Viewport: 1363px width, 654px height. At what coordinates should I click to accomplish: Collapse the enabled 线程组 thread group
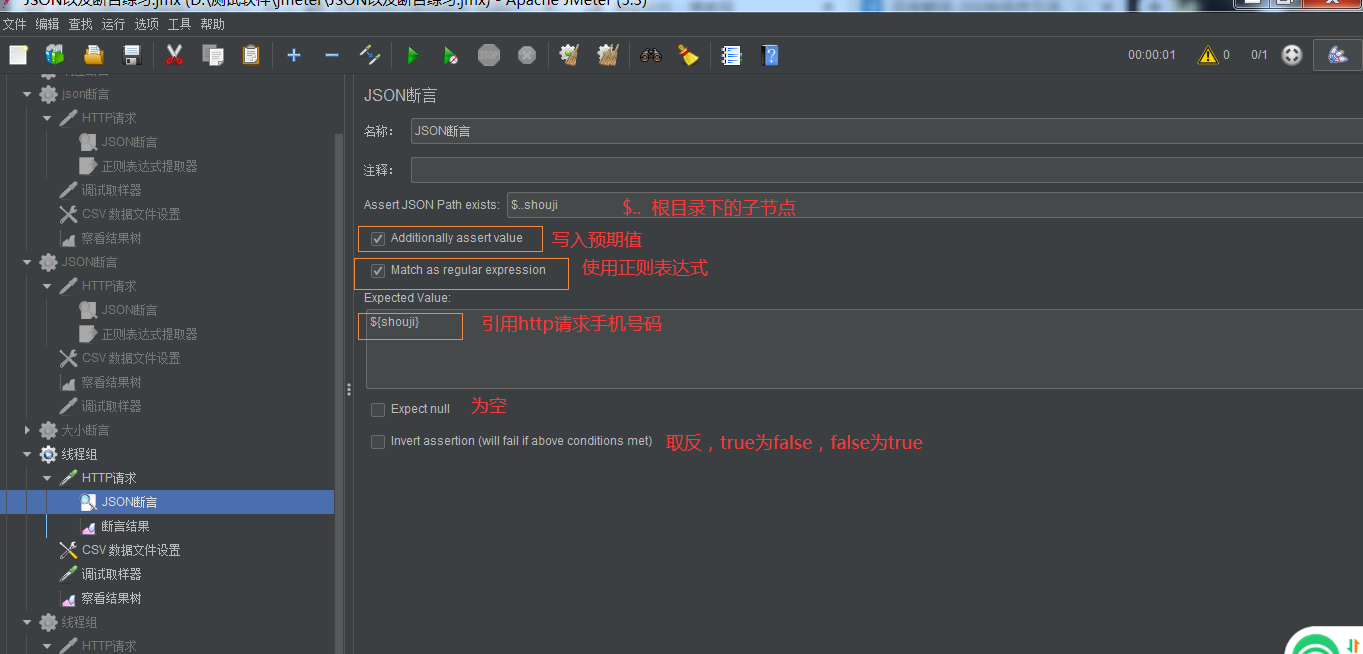tap(27, 454)
